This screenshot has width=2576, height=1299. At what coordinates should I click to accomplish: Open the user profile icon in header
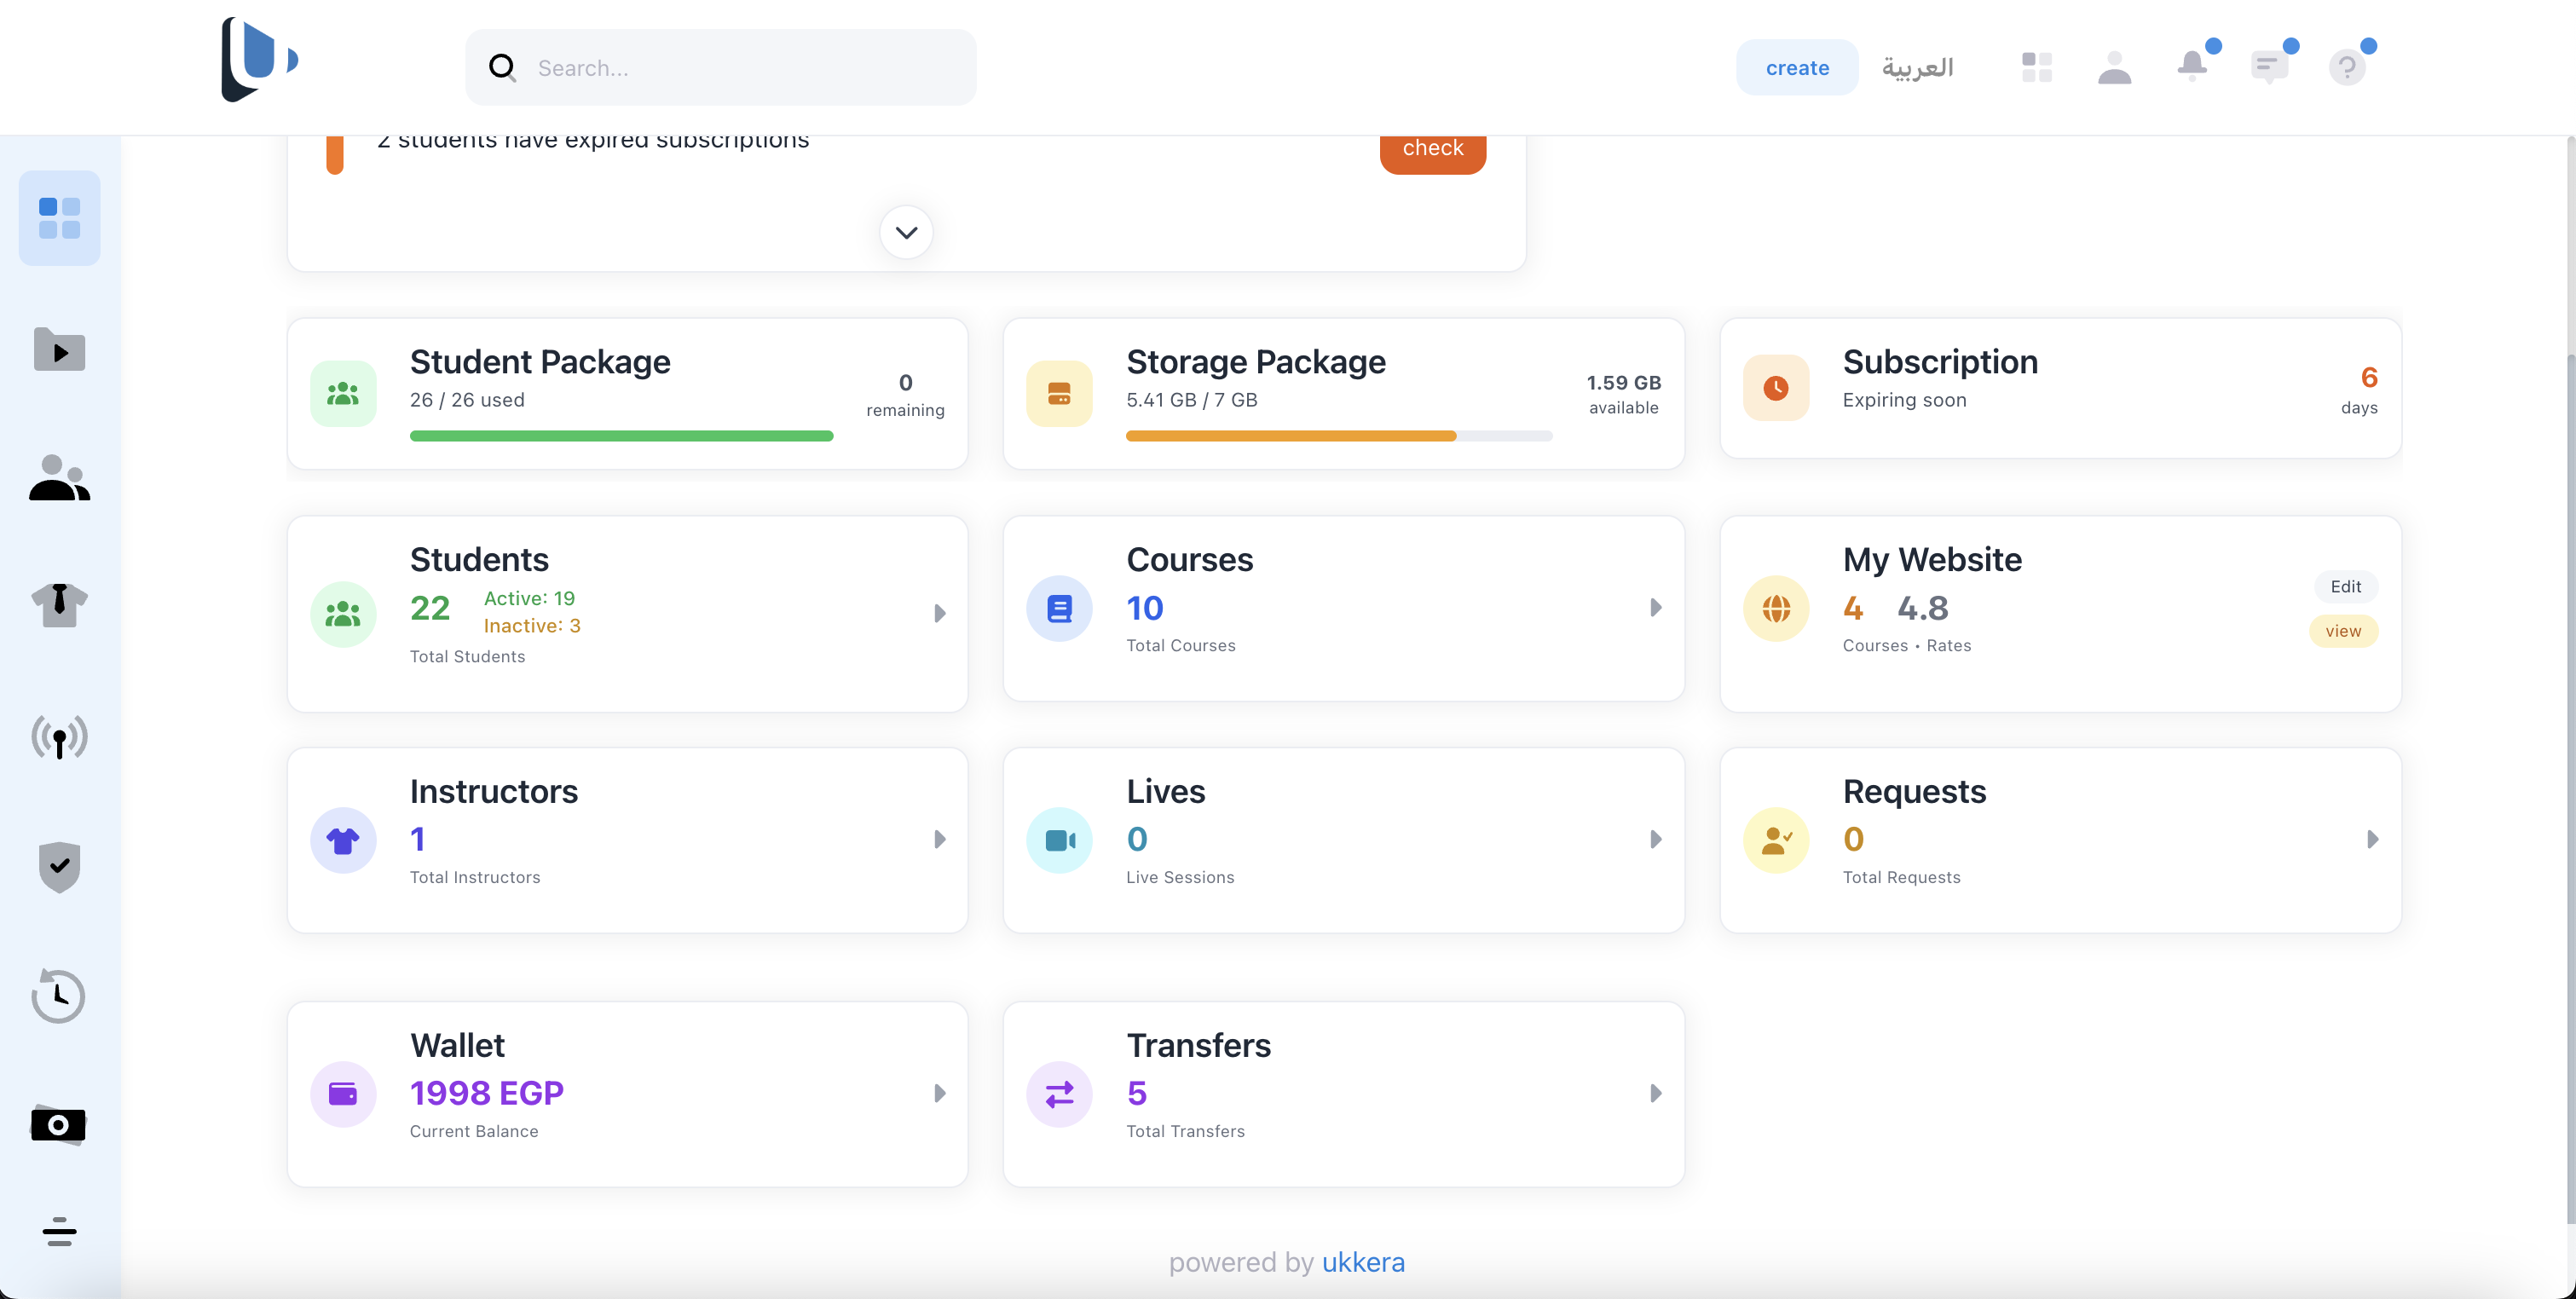[x=2114, y=67]
